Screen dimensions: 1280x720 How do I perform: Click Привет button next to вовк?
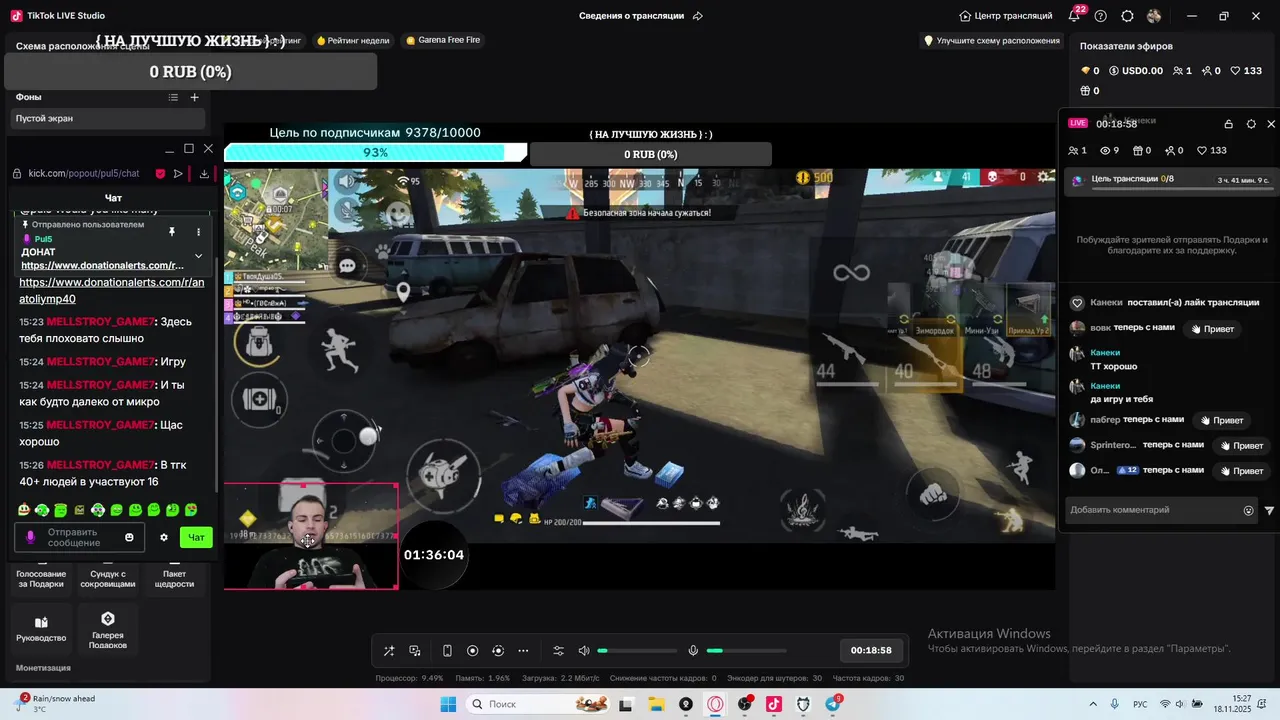[x=1212, y=329]
